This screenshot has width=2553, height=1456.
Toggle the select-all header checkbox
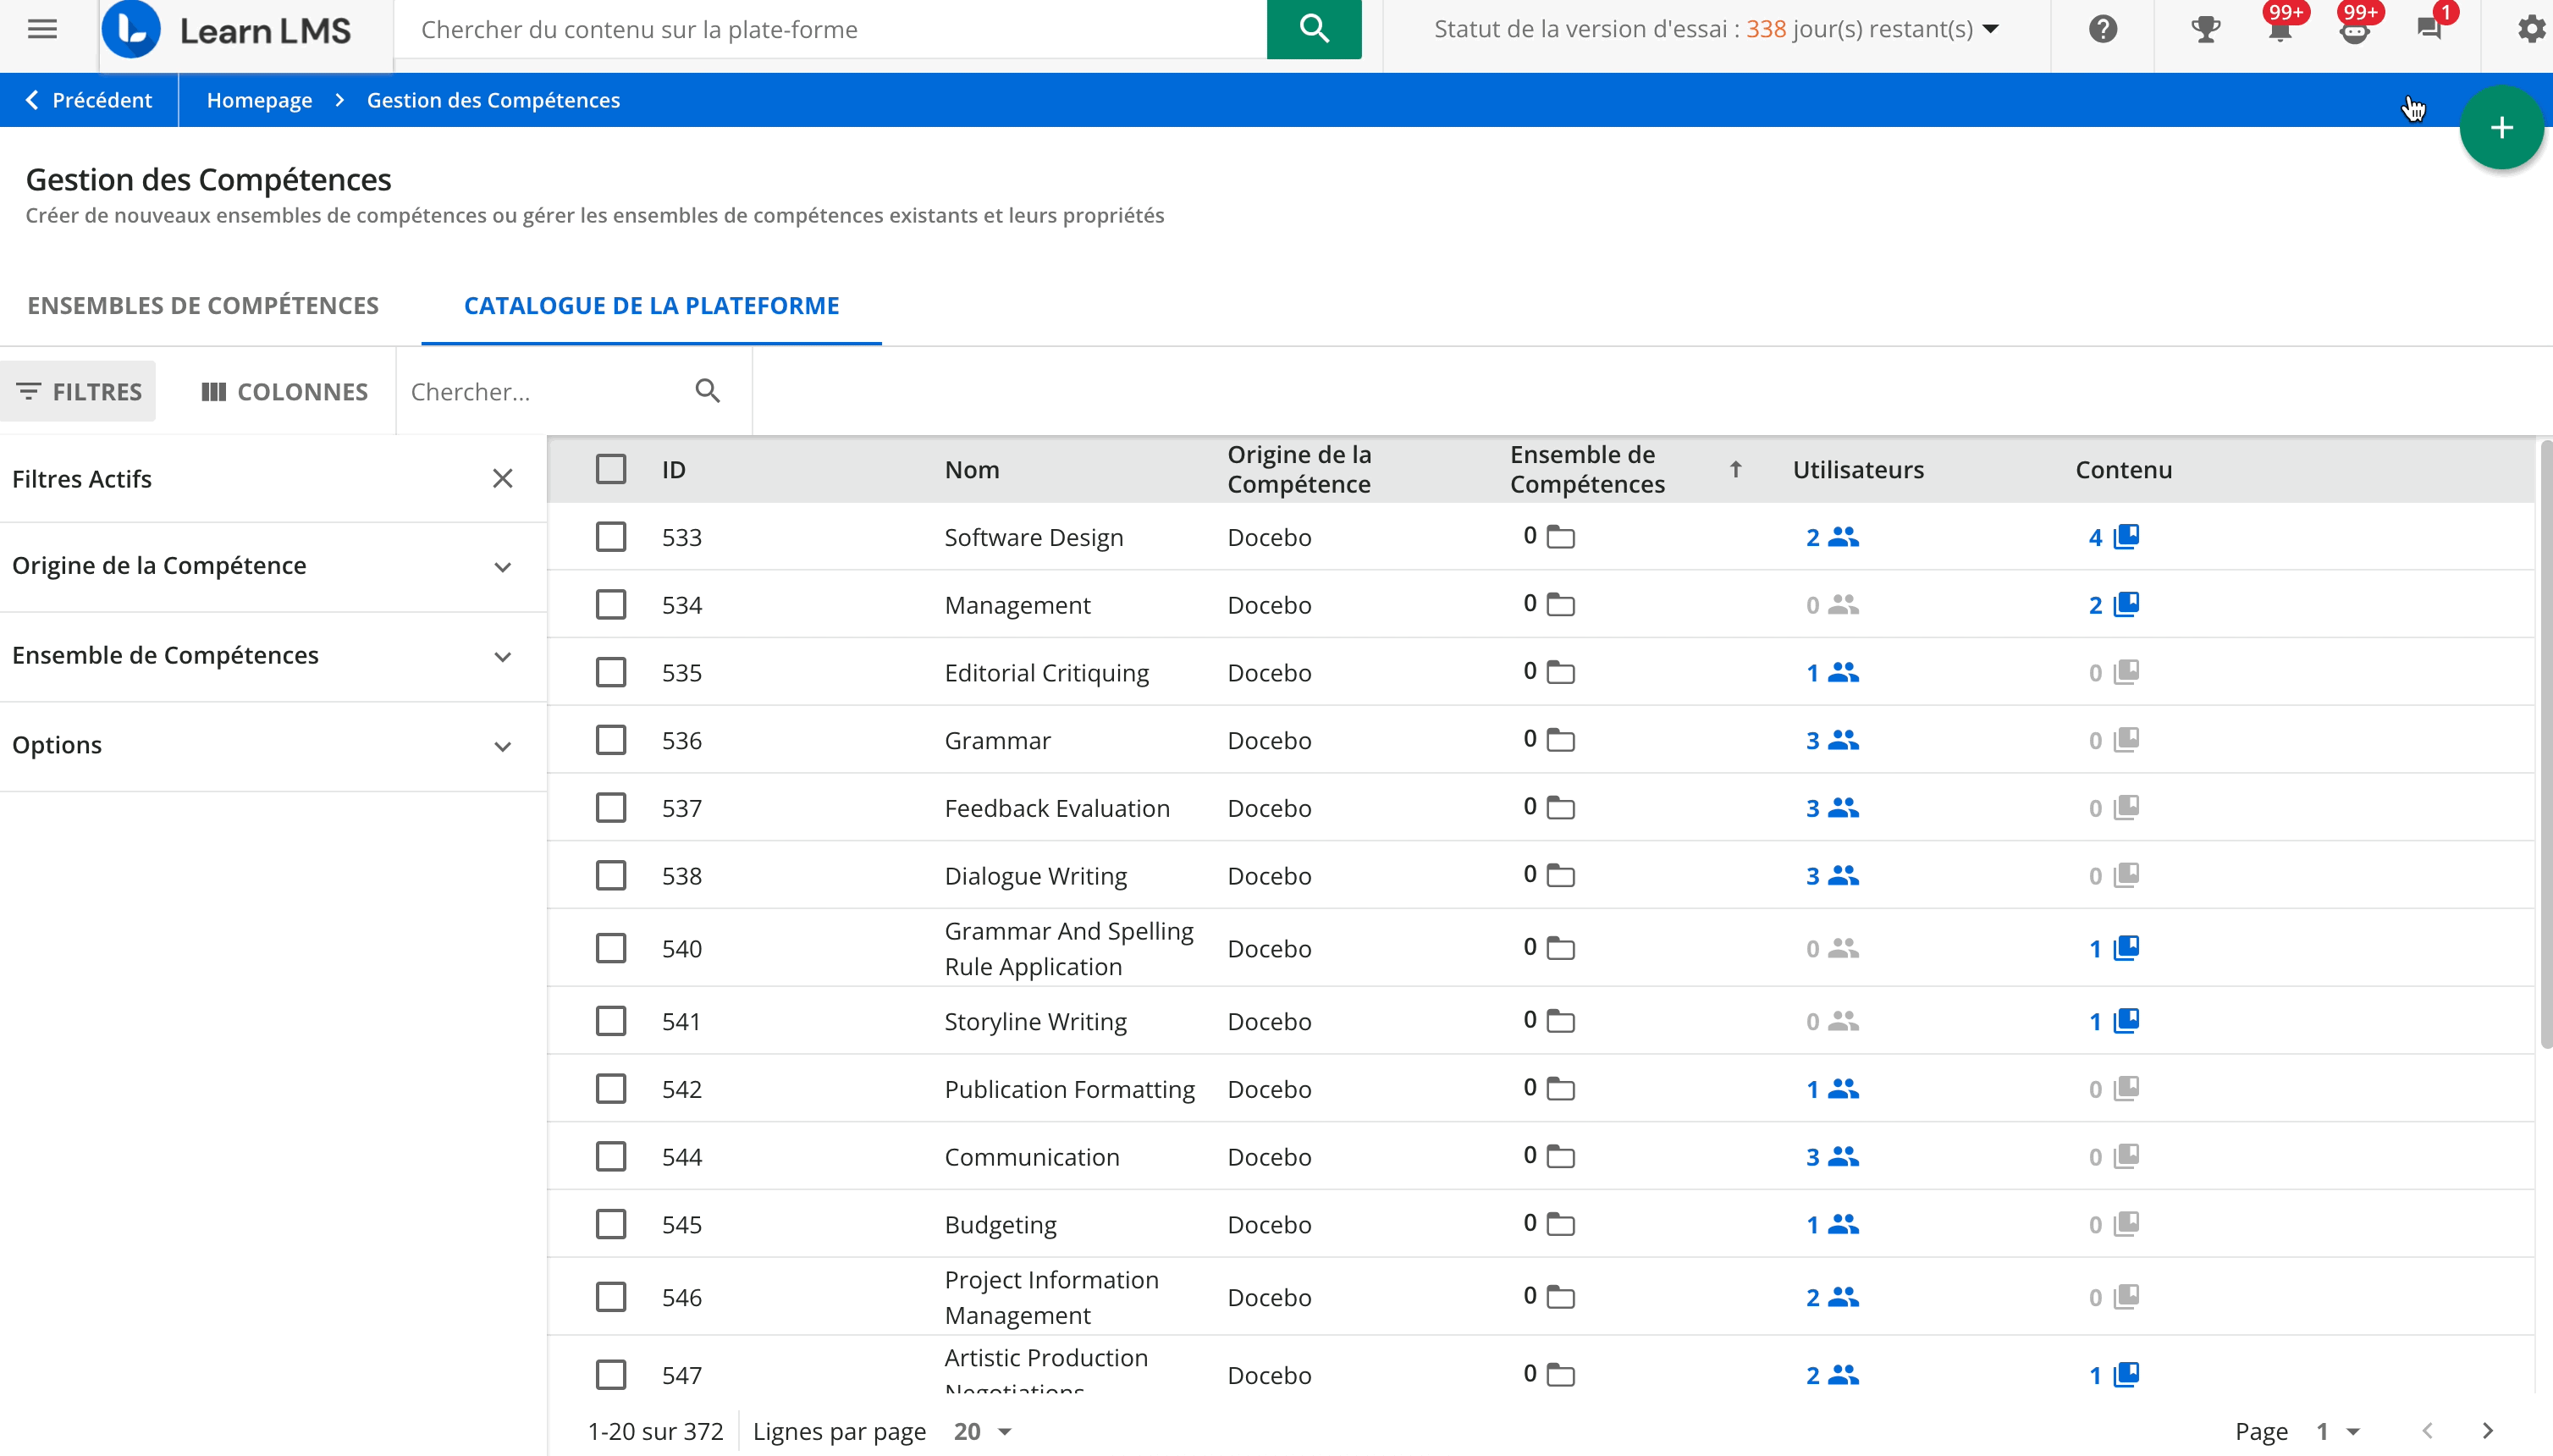point(610,469)
